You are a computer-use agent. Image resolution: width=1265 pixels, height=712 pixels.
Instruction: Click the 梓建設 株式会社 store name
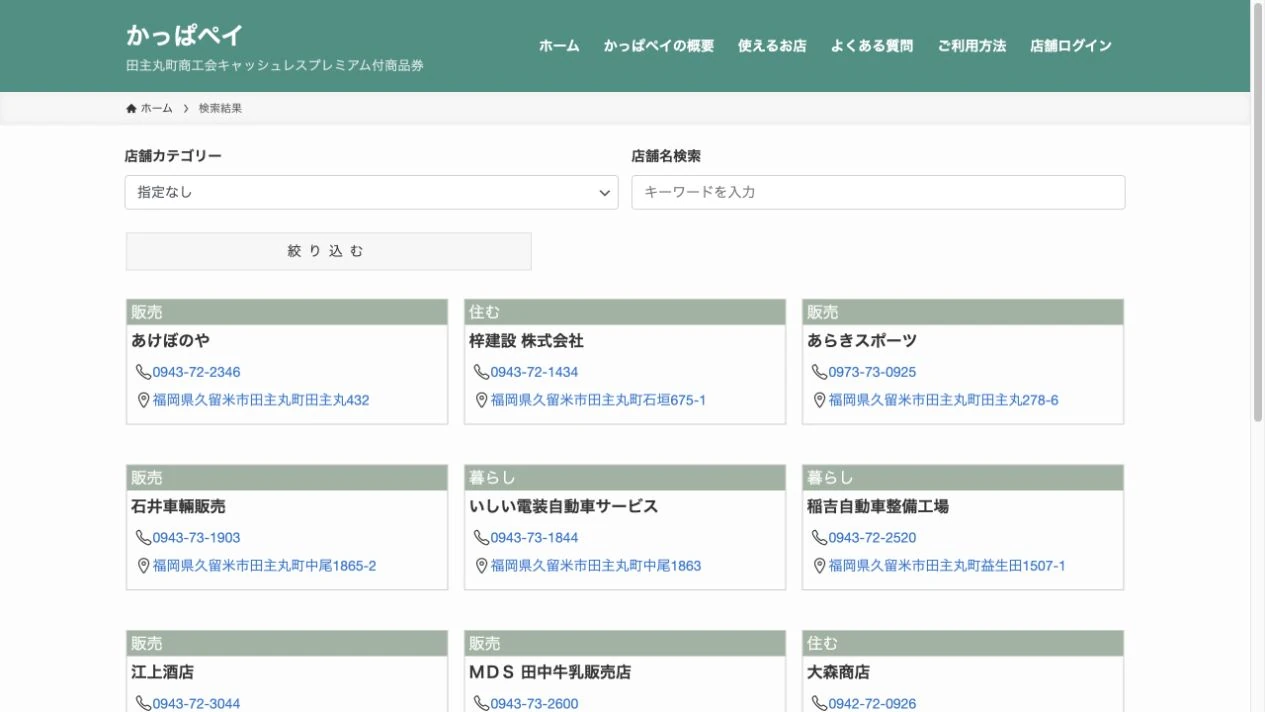tap(526, 341)
